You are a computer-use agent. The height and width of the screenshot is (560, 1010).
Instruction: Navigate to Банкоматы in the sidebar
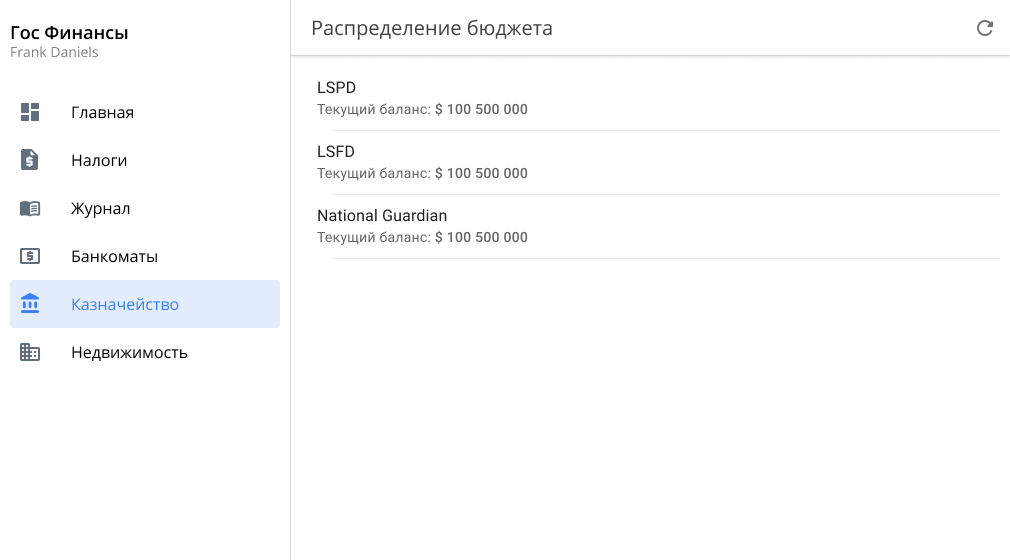114,256
